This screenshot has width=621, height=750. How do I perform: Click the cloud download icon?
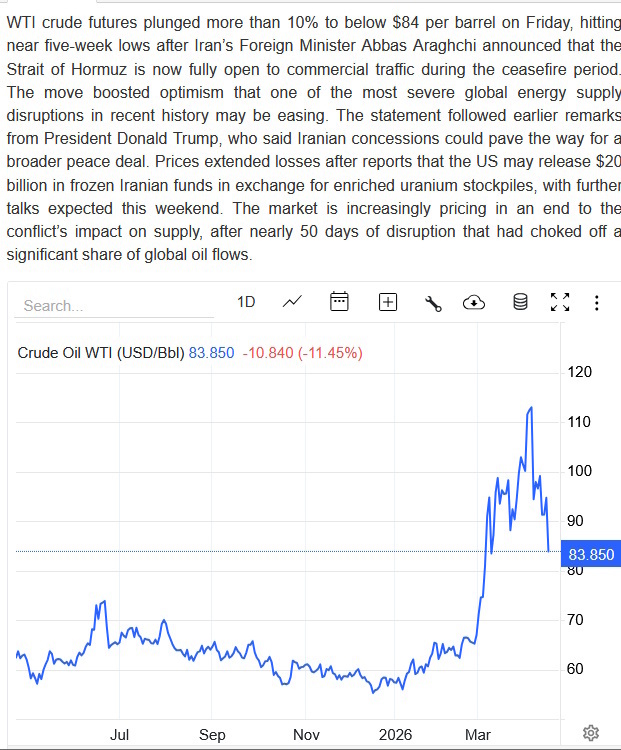tap(475, 302)
